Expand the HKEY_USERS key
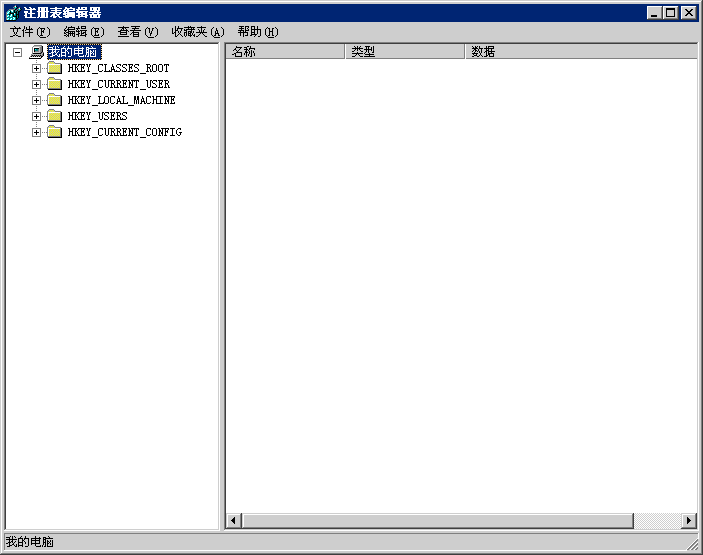The image size is (703, 555). coord(36,117)
